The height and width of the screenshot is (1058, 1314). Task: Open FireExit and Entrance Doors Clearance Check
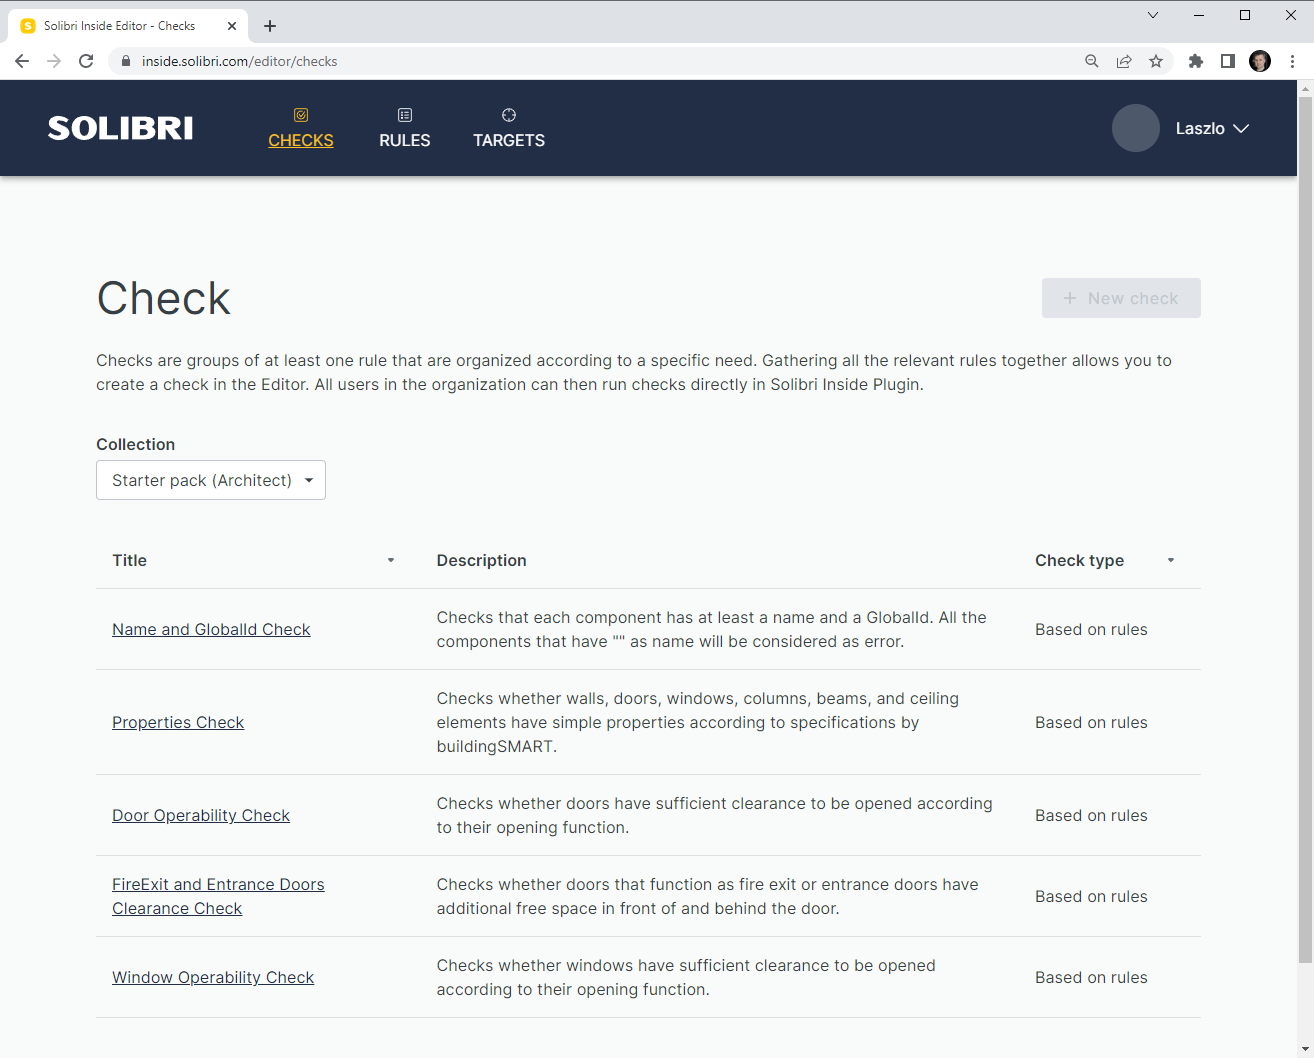(218, 896)
